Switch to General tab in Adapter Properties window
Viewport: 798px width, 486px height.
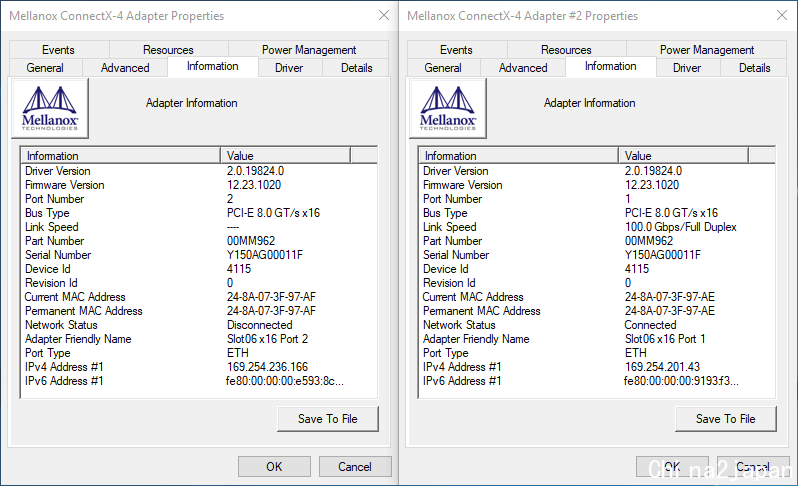point(45,68)
